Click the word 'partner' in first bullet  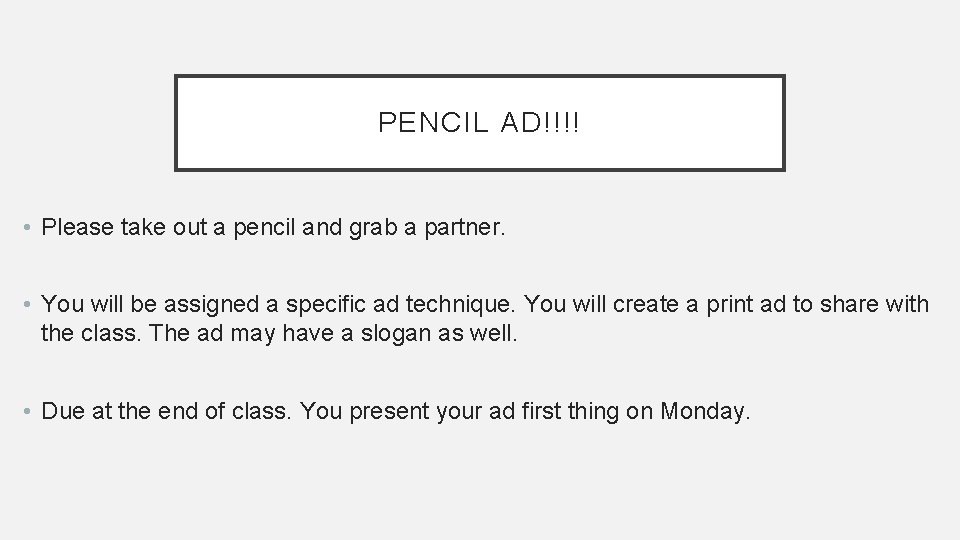point(463,228)
